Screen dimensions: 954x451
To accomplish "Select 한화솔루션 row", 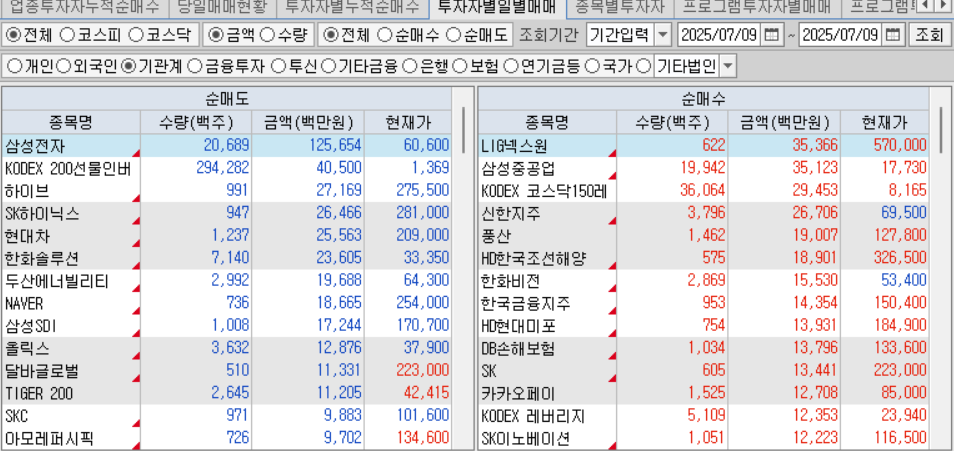I will pos(227,258).
